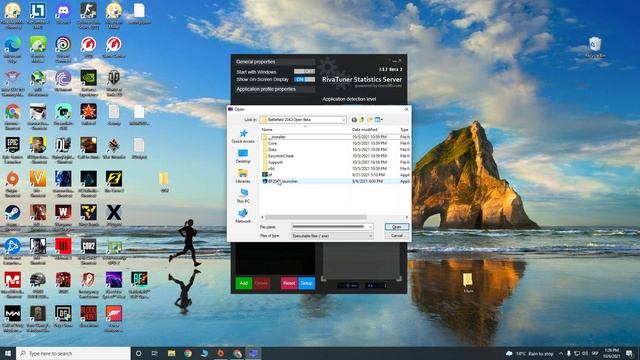Screen dimensions: 640x360
Task: Open File Explorer from the taskbar
Action: tap(171, 353)
